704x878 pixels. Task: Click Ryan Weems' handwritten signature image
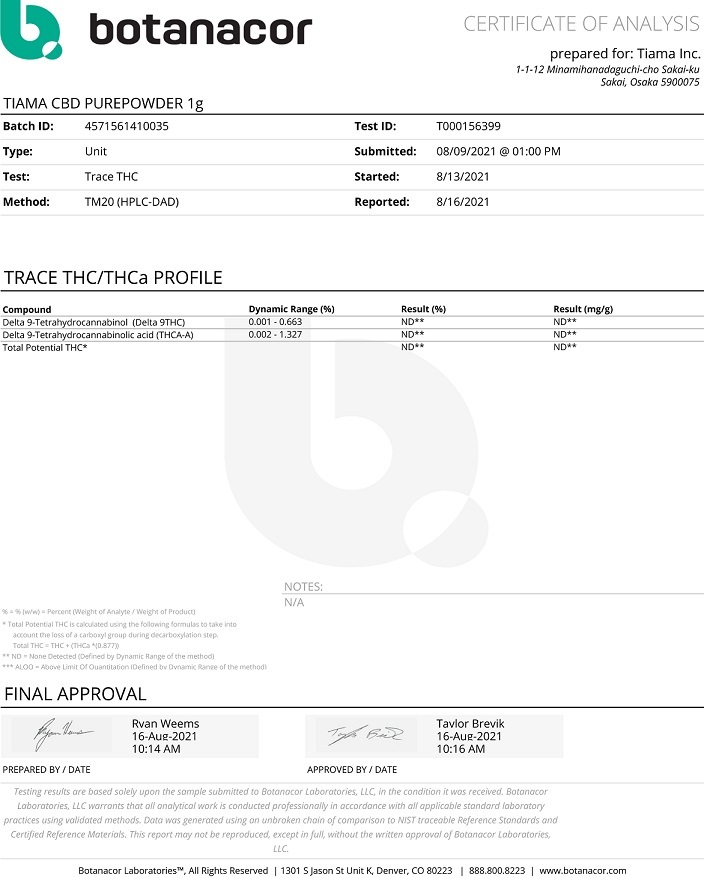63,734
